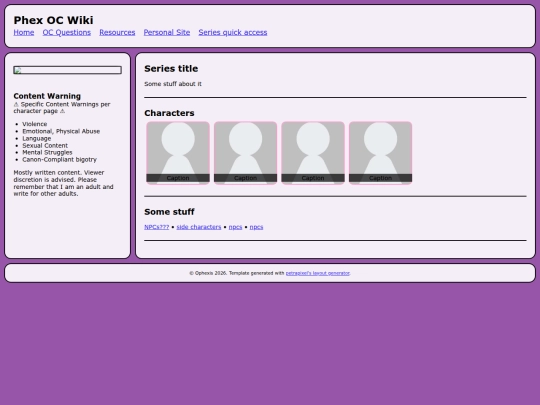
Task: Click the Some stuff heading
Action: coord(169,212)
